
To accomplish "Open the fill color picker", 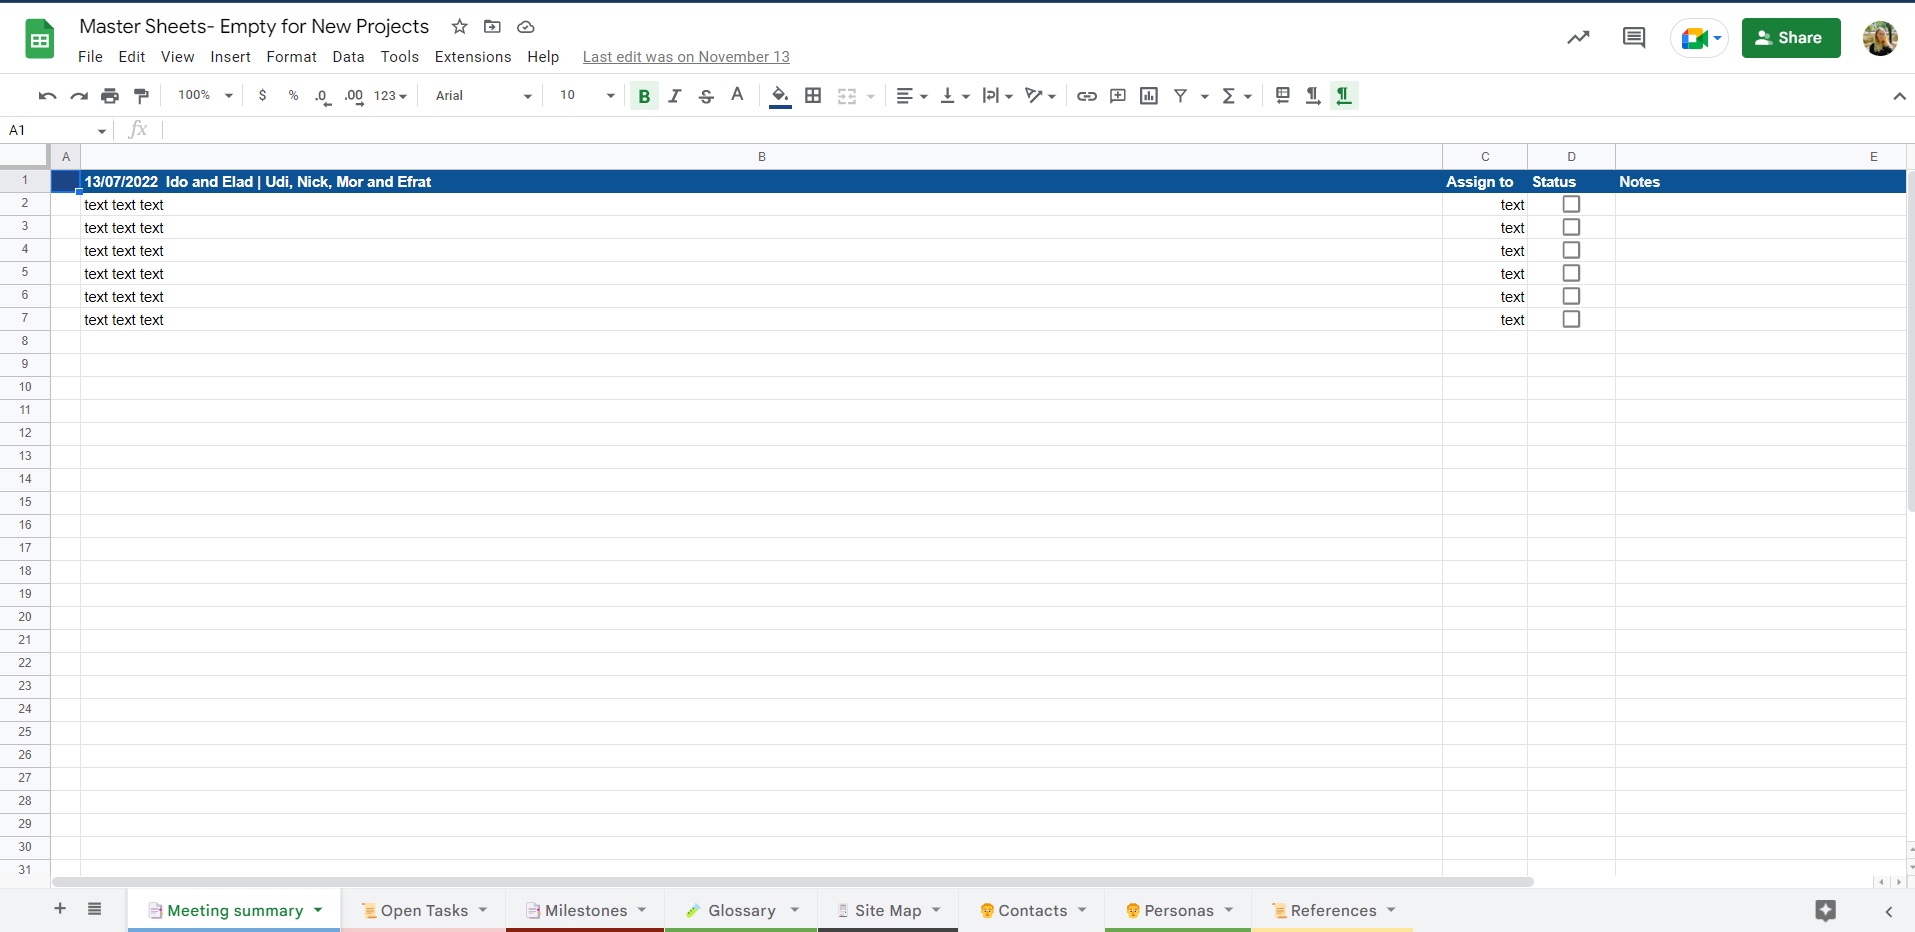I will (x=780, y=96).
